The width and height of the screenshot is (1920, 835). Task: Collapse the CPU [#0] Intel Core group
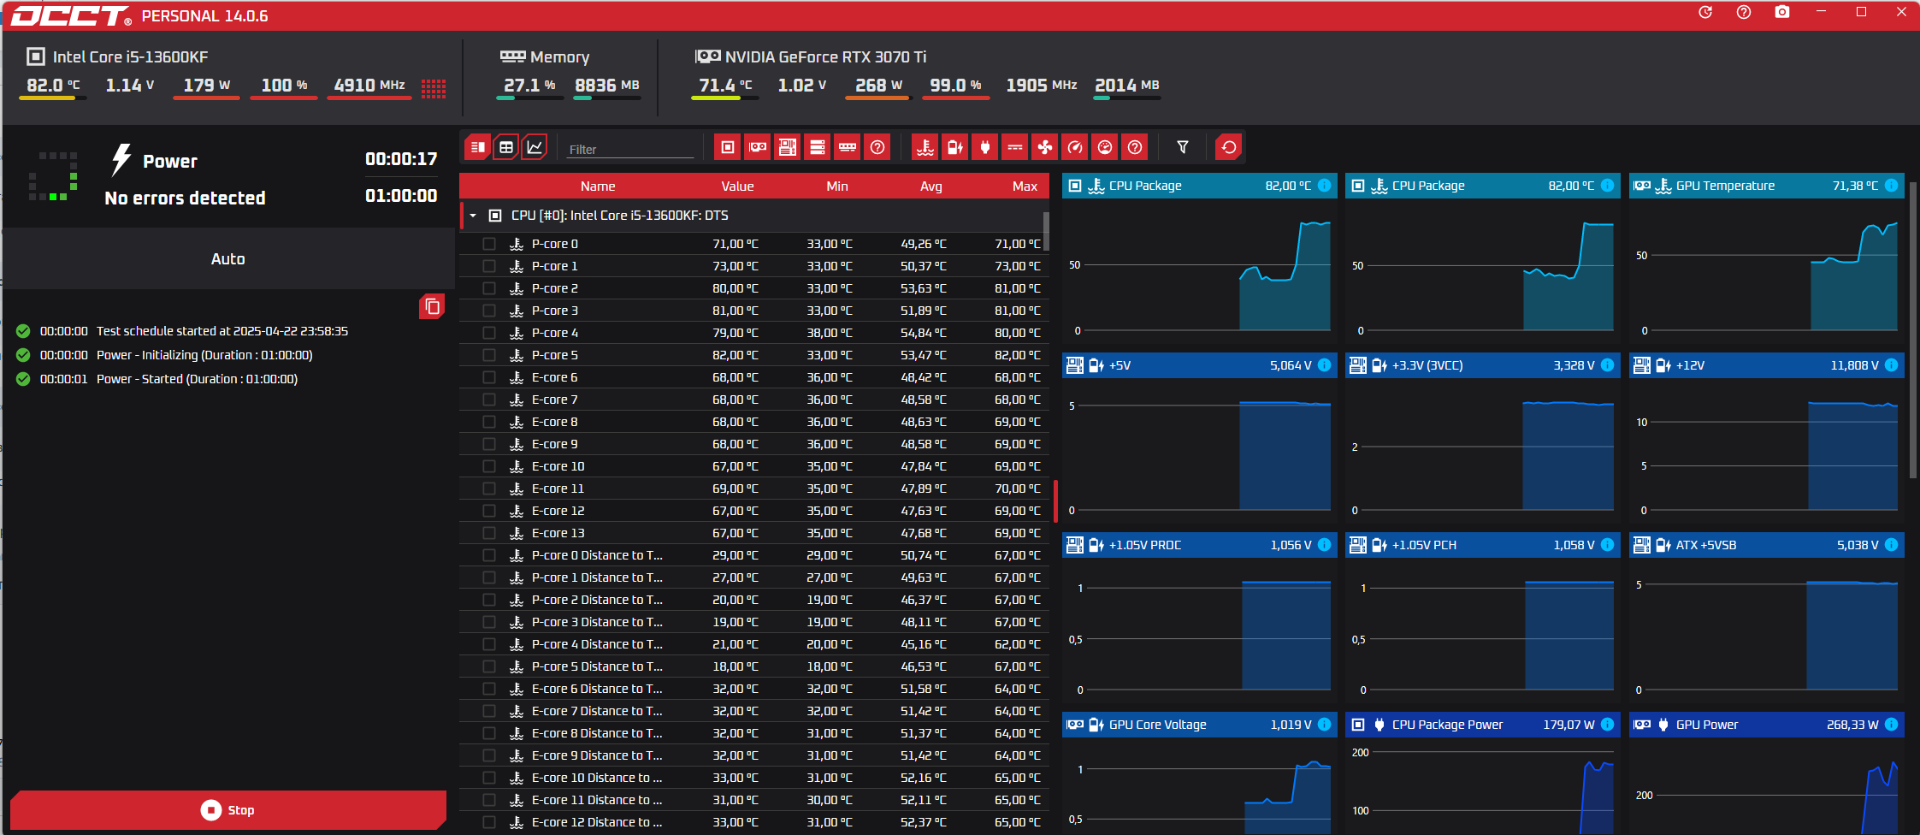click(x=473, y=216)
